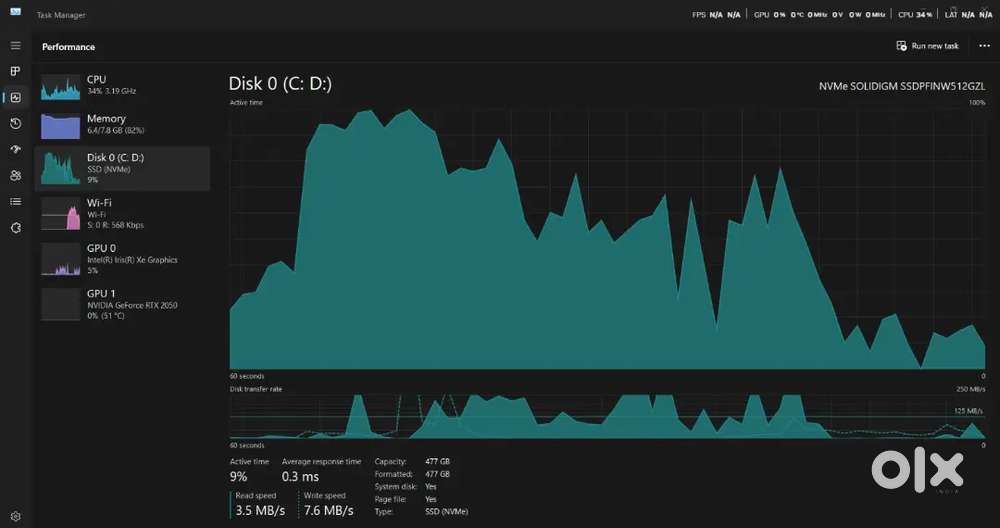Screen dimensions: 1000x528
Task: Open the Details page icon
Action: tap(15, 202)
